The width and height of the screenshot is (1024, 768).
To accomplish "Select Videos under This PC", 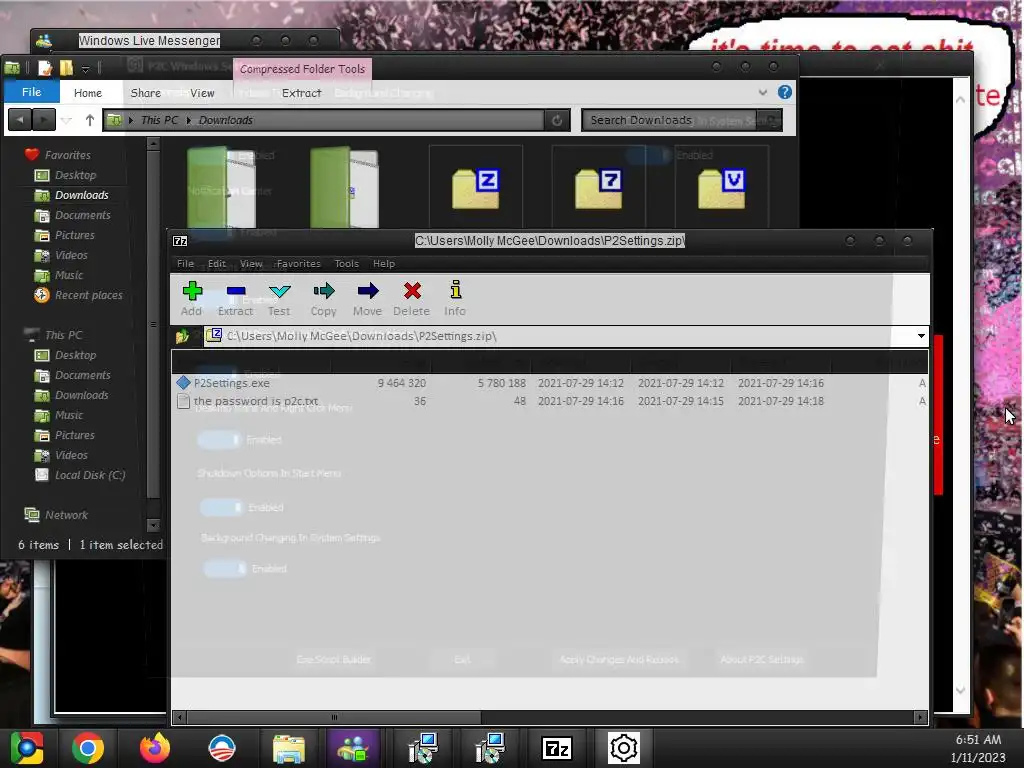I will (x=71, y=455).
